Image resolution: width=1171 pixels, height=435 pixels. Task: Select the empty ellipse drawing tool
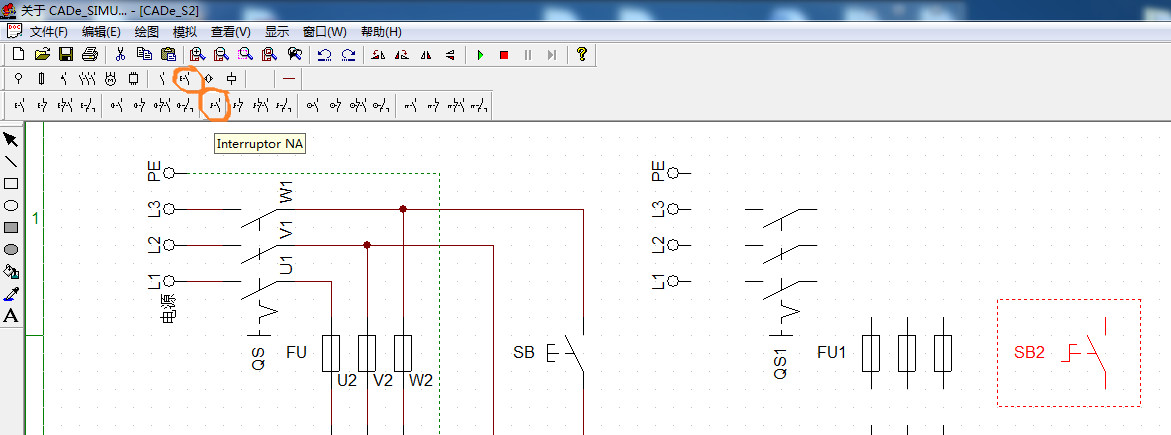[x=10, y=206]
